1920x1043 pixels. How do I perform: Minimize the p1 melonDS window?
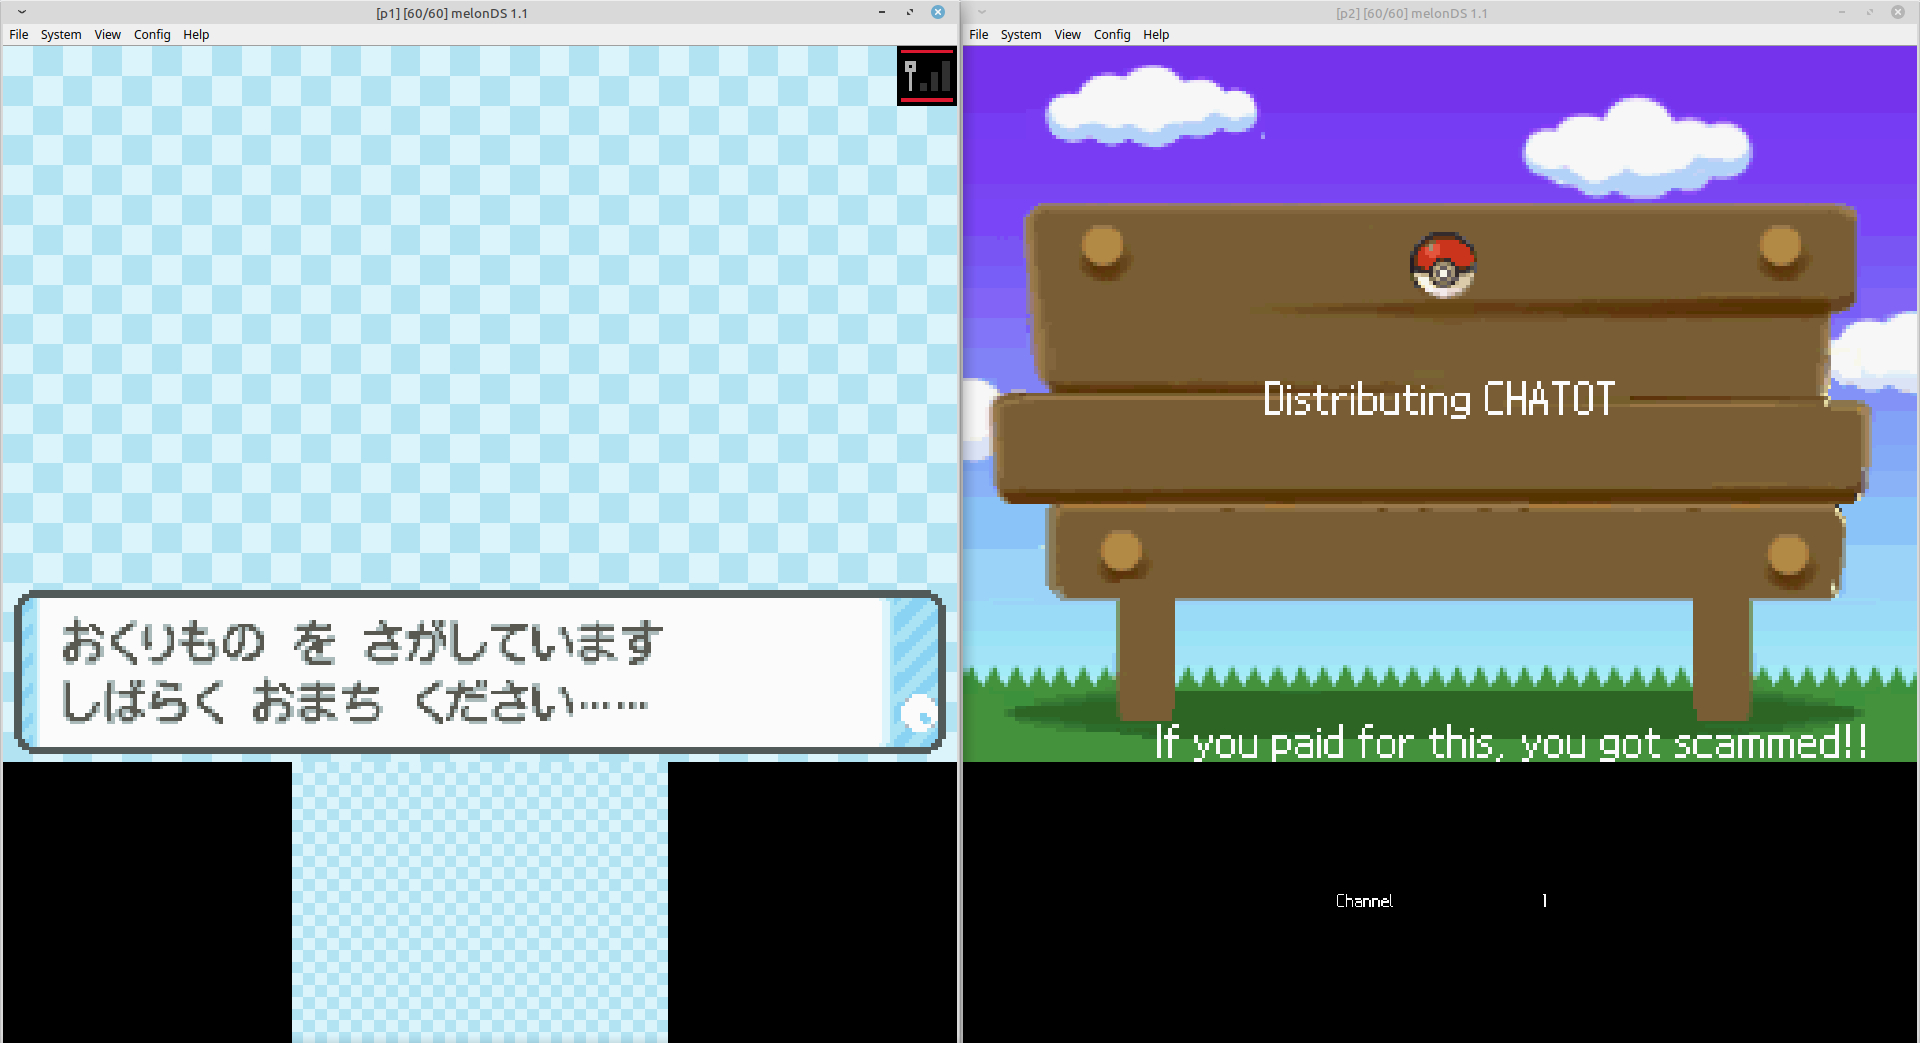click(882, 12)
